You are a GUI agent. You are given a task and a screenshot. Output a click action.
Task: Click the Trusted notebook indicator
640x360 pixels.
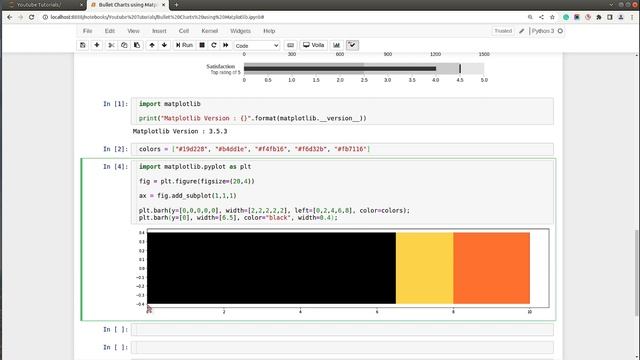(503, 31)
